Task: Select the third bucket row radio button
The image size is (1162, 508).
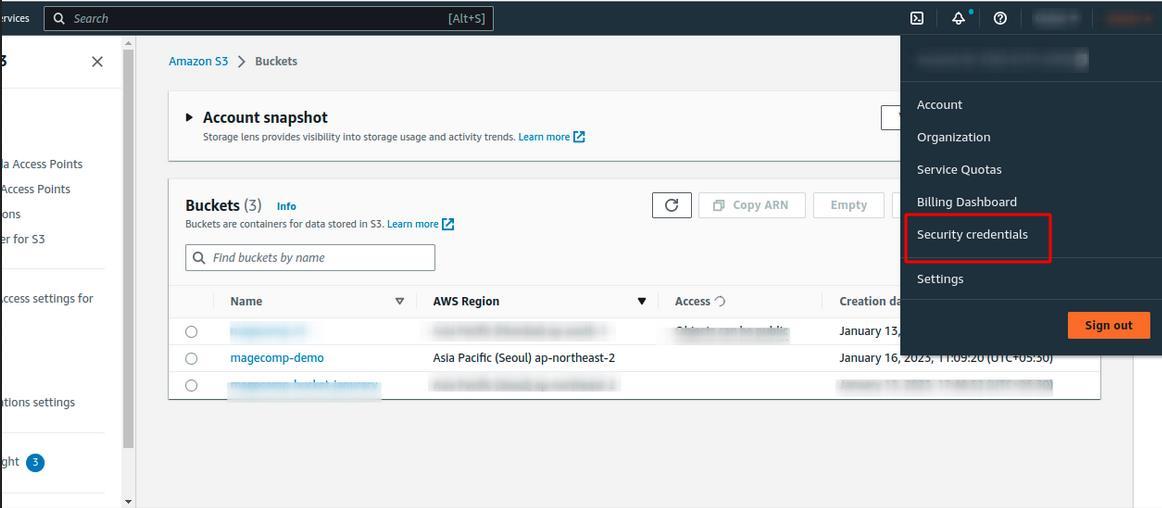Action: 191,386
